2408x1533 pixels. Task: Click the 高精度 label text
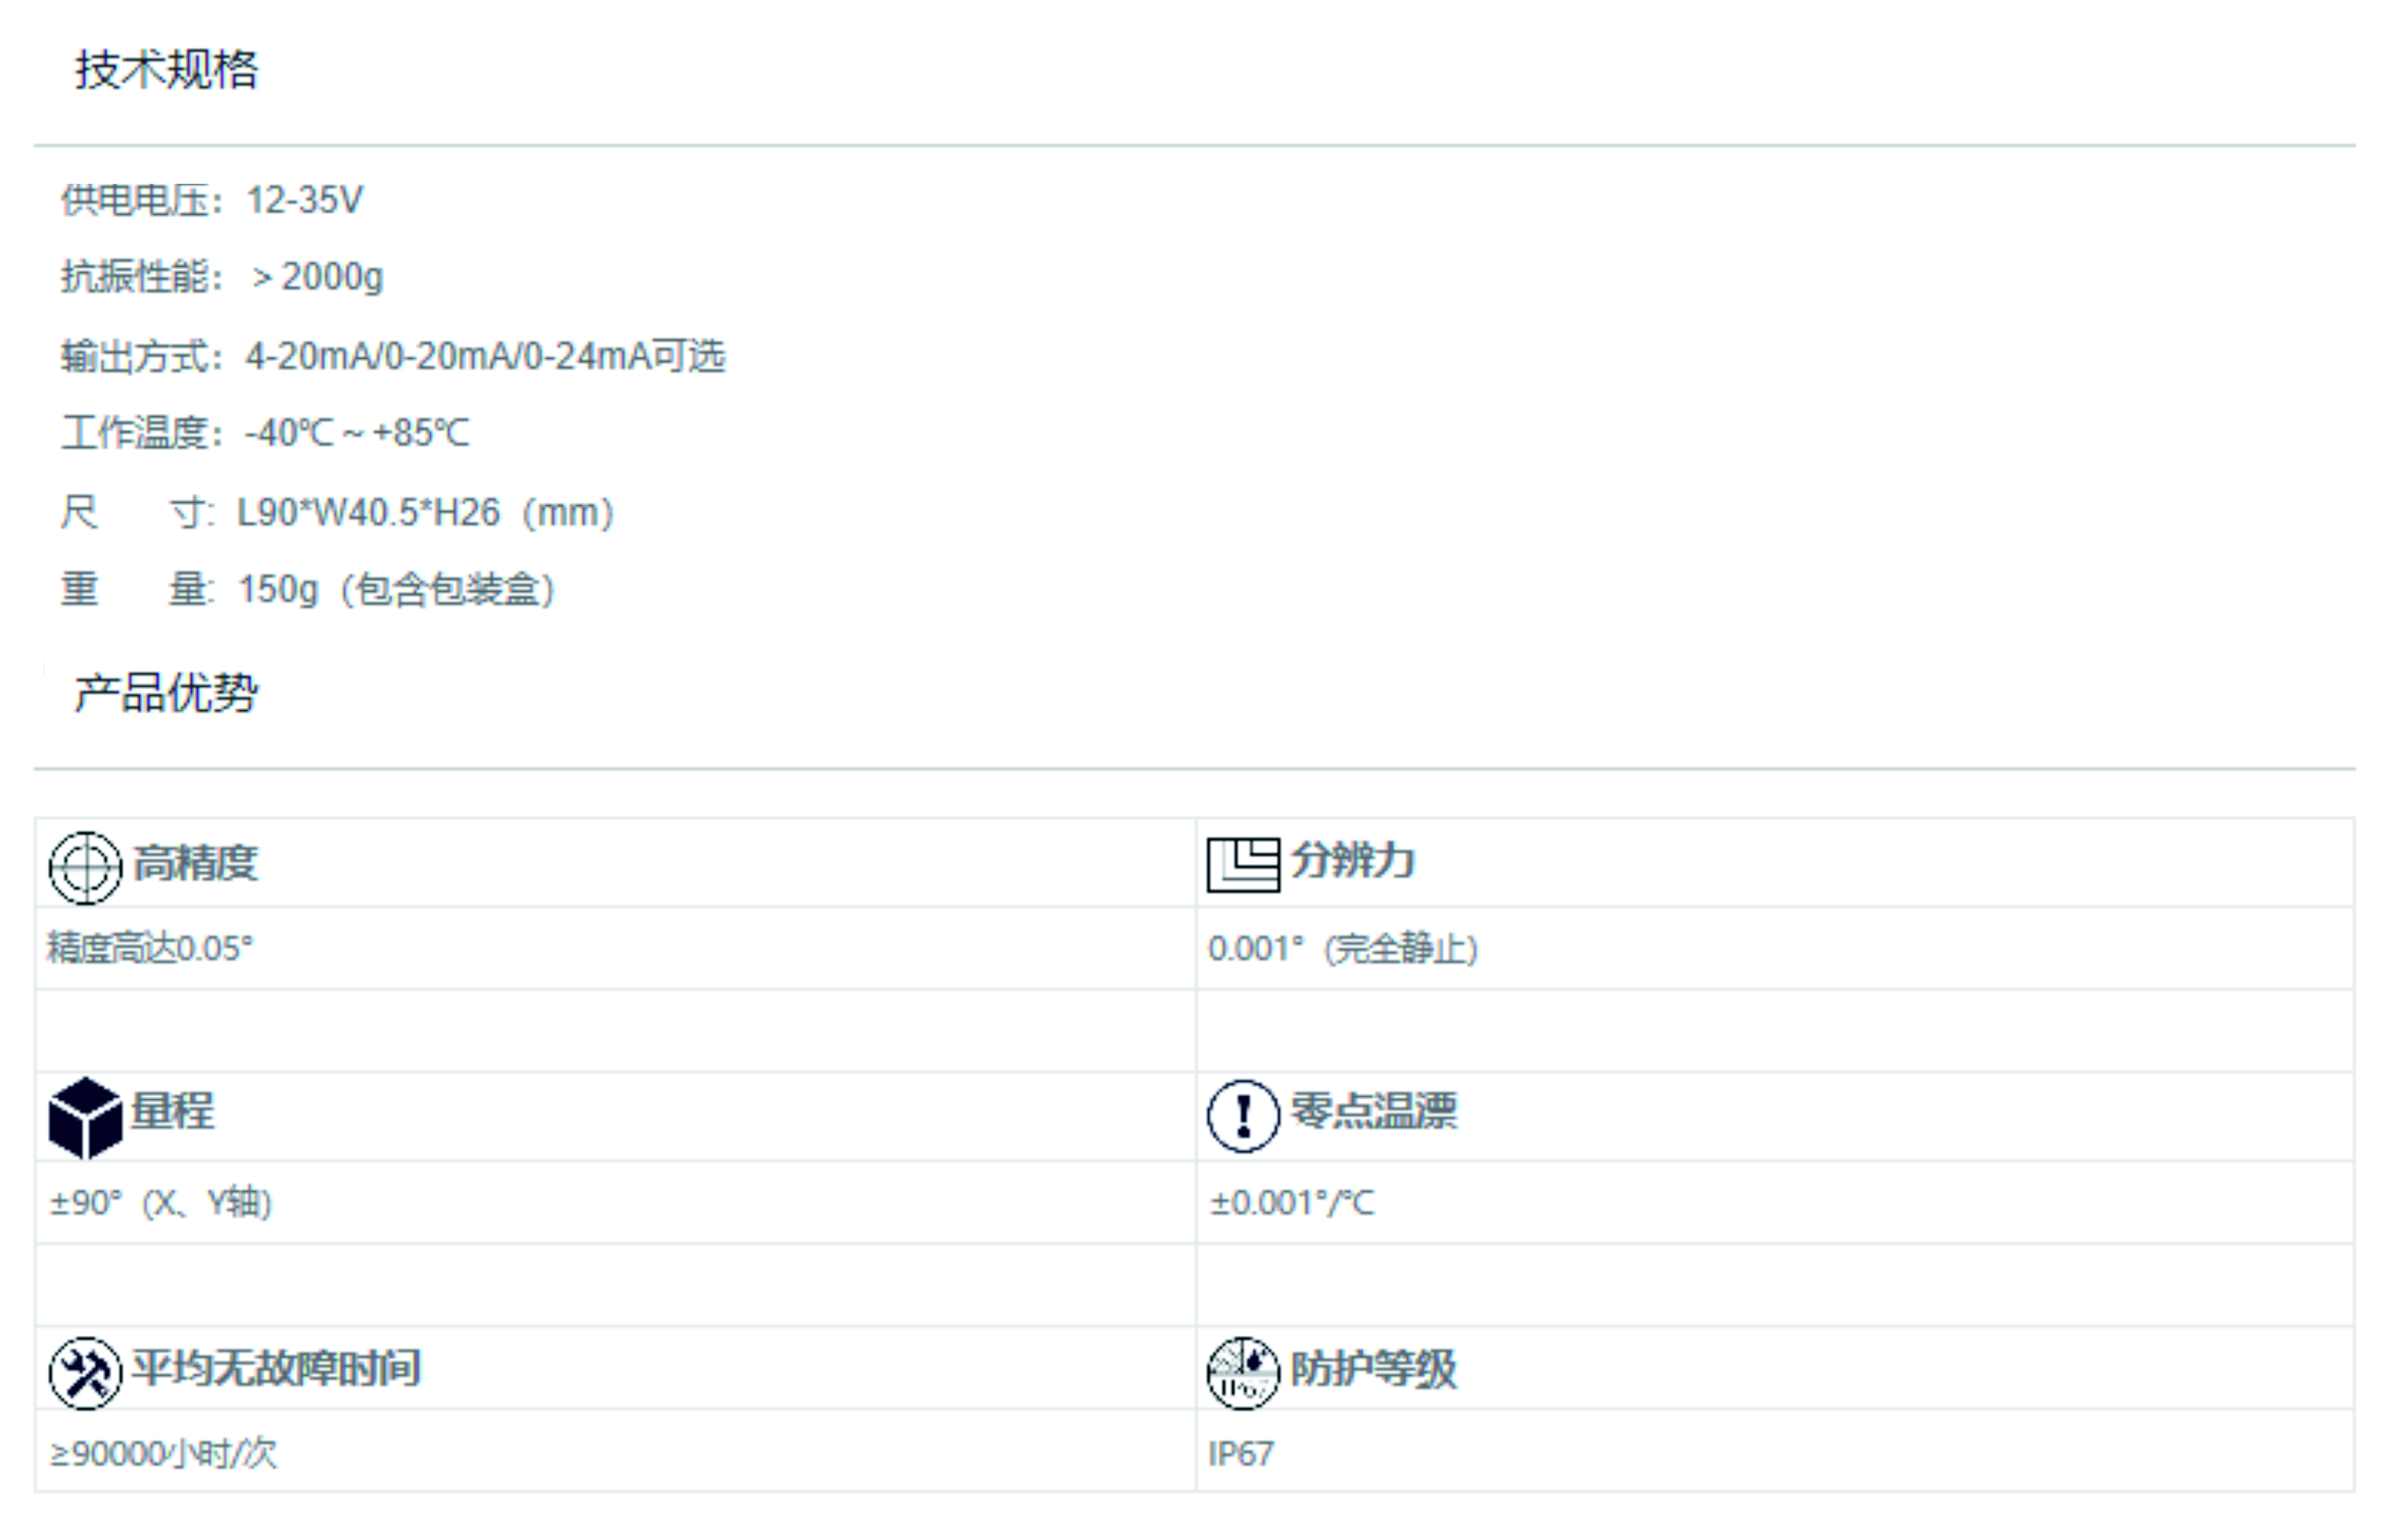tap(196, 863)
